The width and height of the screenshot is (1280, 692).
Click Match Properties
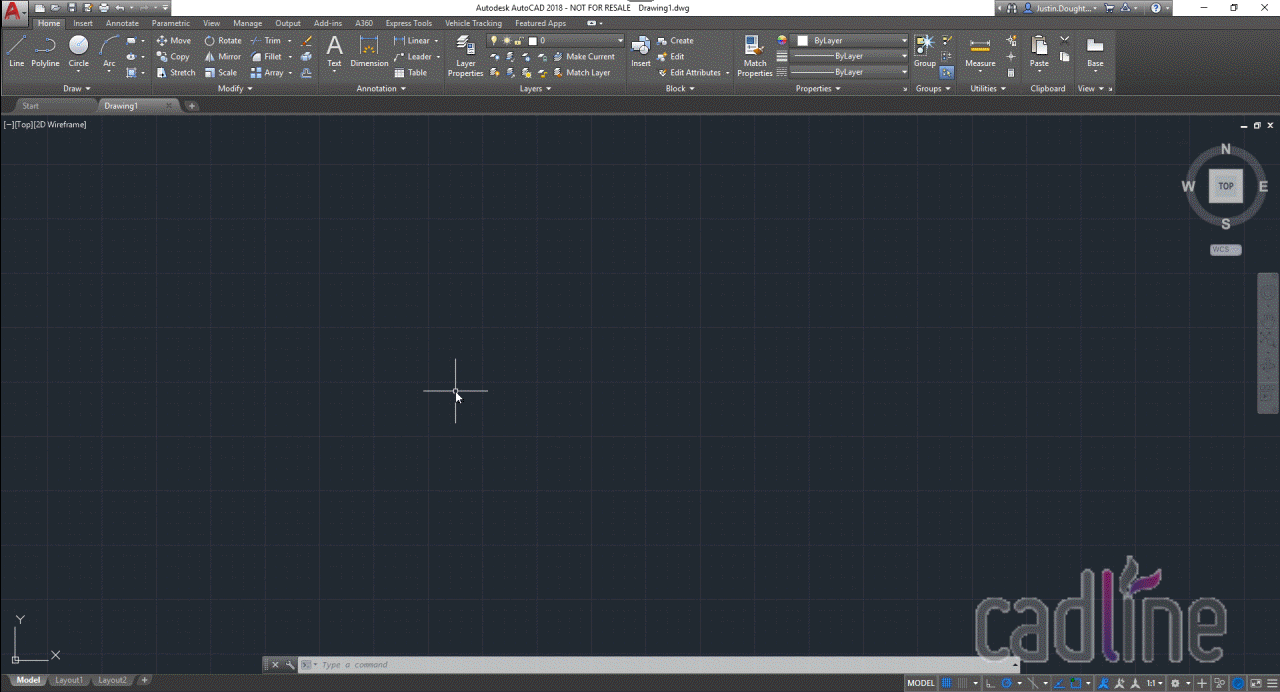755,55
